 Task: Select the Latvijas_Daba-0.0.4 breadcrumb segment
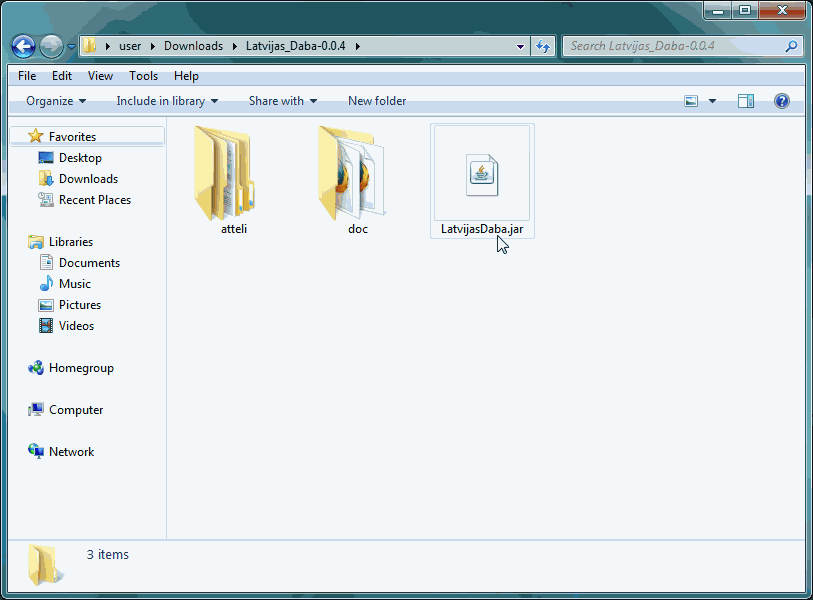tap(296, 46)
